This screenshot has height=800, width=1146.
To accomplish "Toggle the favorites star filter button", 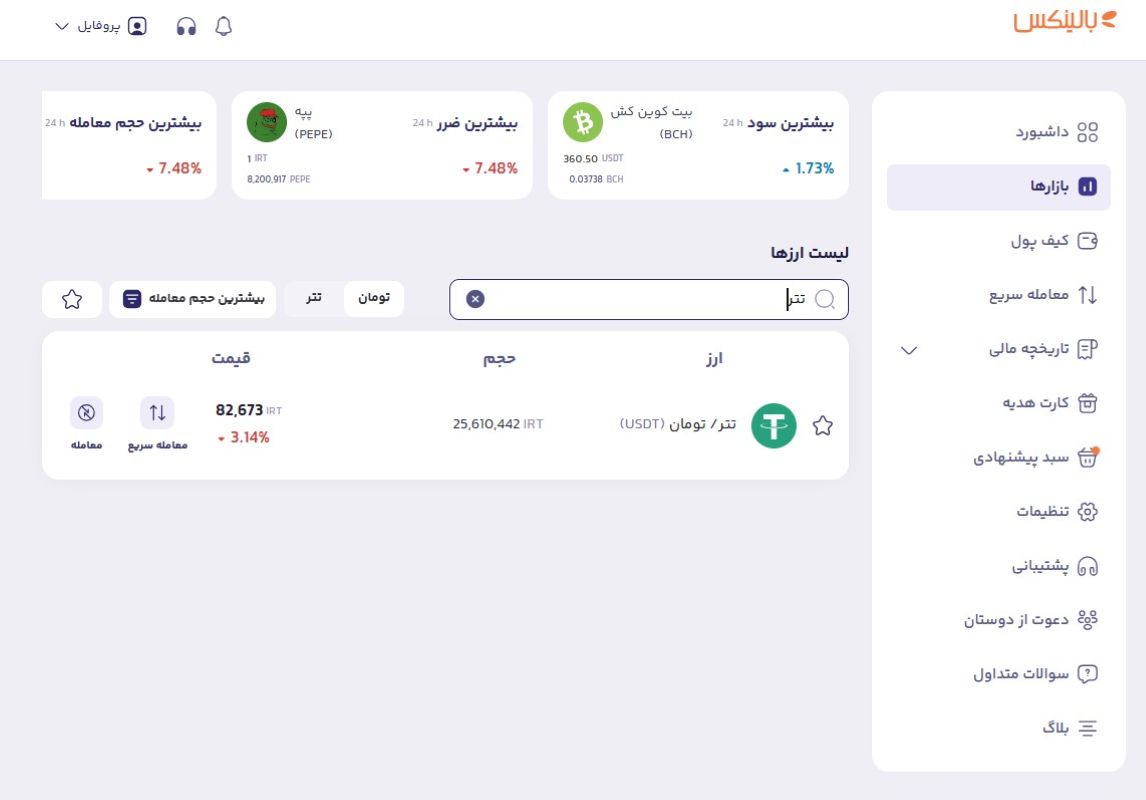I will tap(72, 299).
